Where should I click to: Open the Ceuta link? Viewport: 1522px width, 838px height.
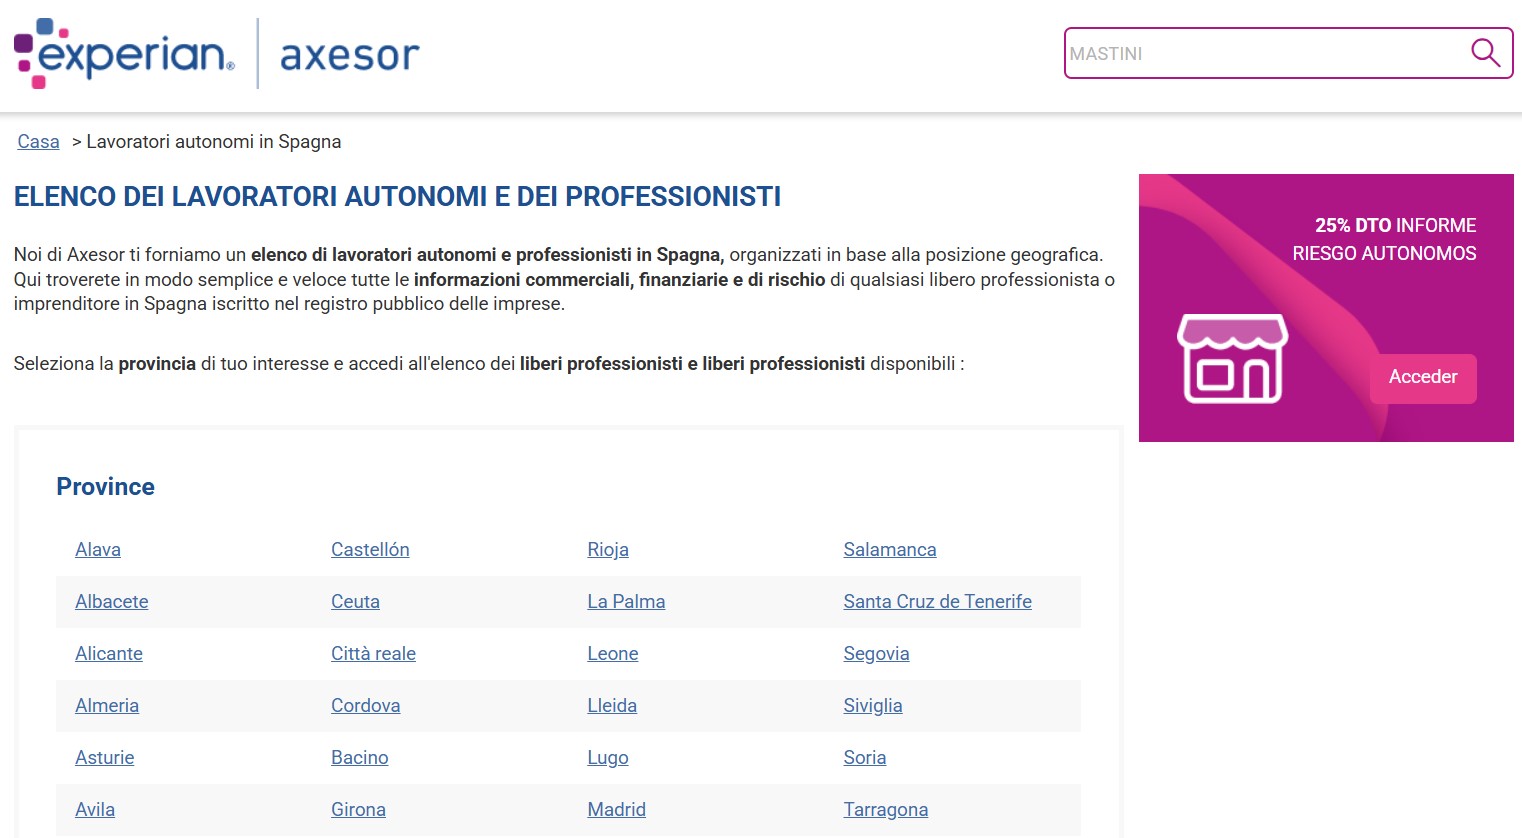[x=355, y=602]
